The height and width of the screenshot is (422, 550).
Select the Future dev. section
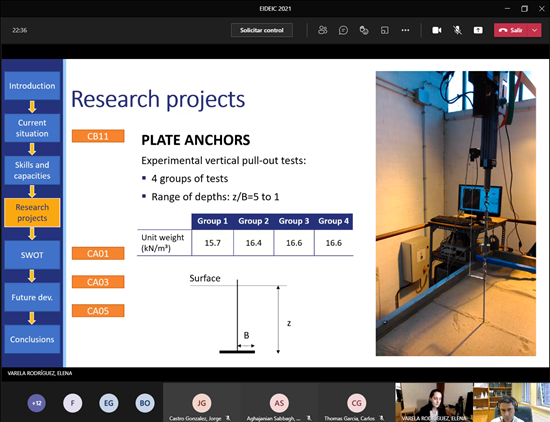coord(32,297)
